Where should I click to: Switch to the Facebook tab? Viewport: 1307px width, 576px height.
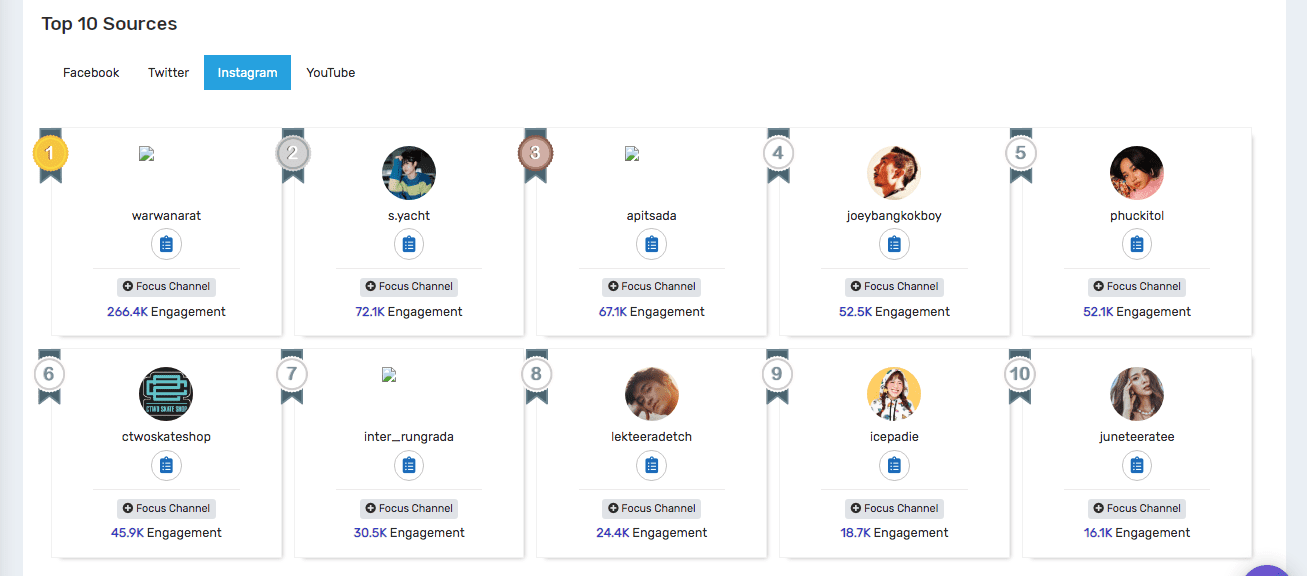[x=91, y=73]
